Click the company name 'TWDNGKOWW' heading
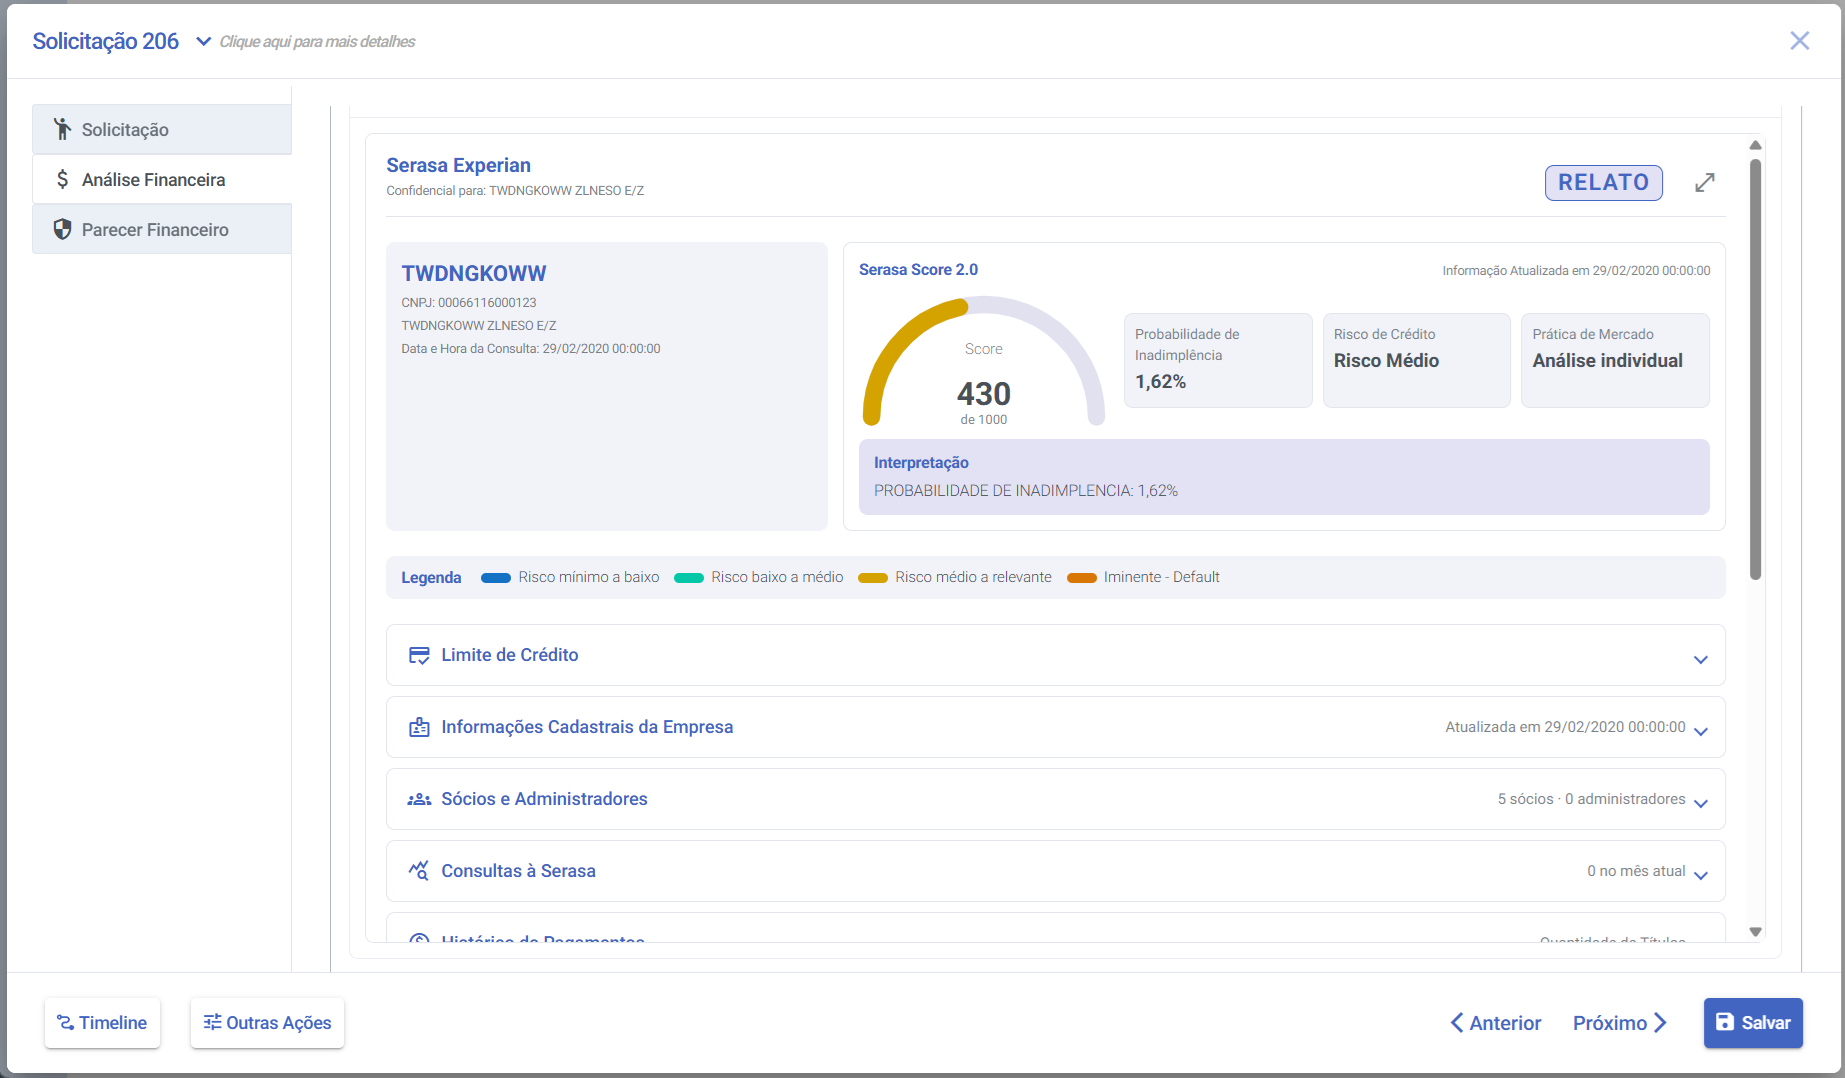This screenshot has height=1078, width=1845. click(x=474, y=273)
